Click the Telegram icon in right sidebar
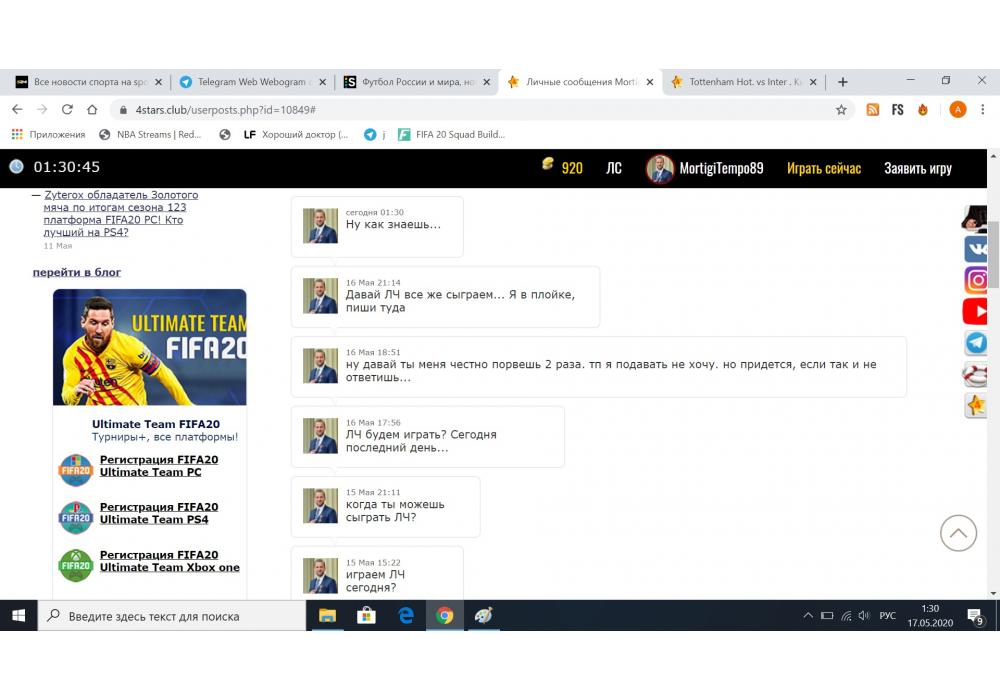 tap(976, 343)
